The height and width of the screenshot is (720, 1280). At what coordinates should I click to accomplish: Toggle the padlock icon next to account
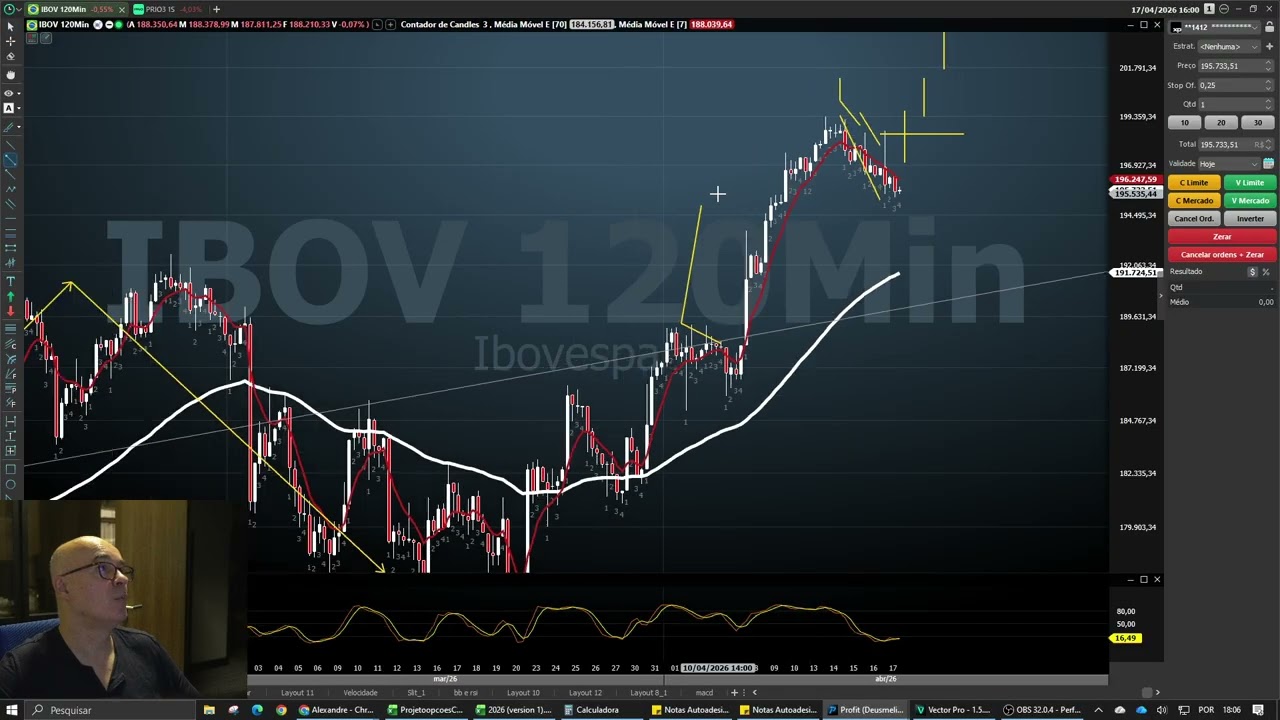[x=1269, y=28]
